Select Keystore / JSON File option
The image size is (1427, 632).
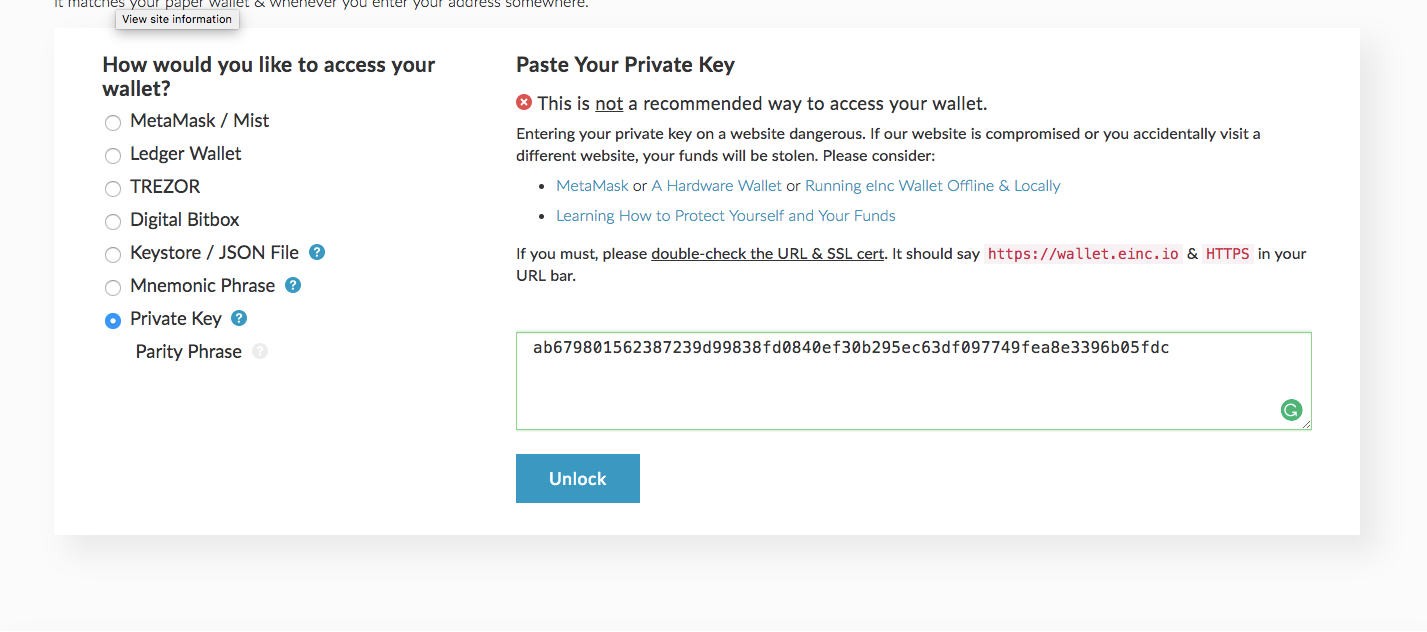click(113, 254)
